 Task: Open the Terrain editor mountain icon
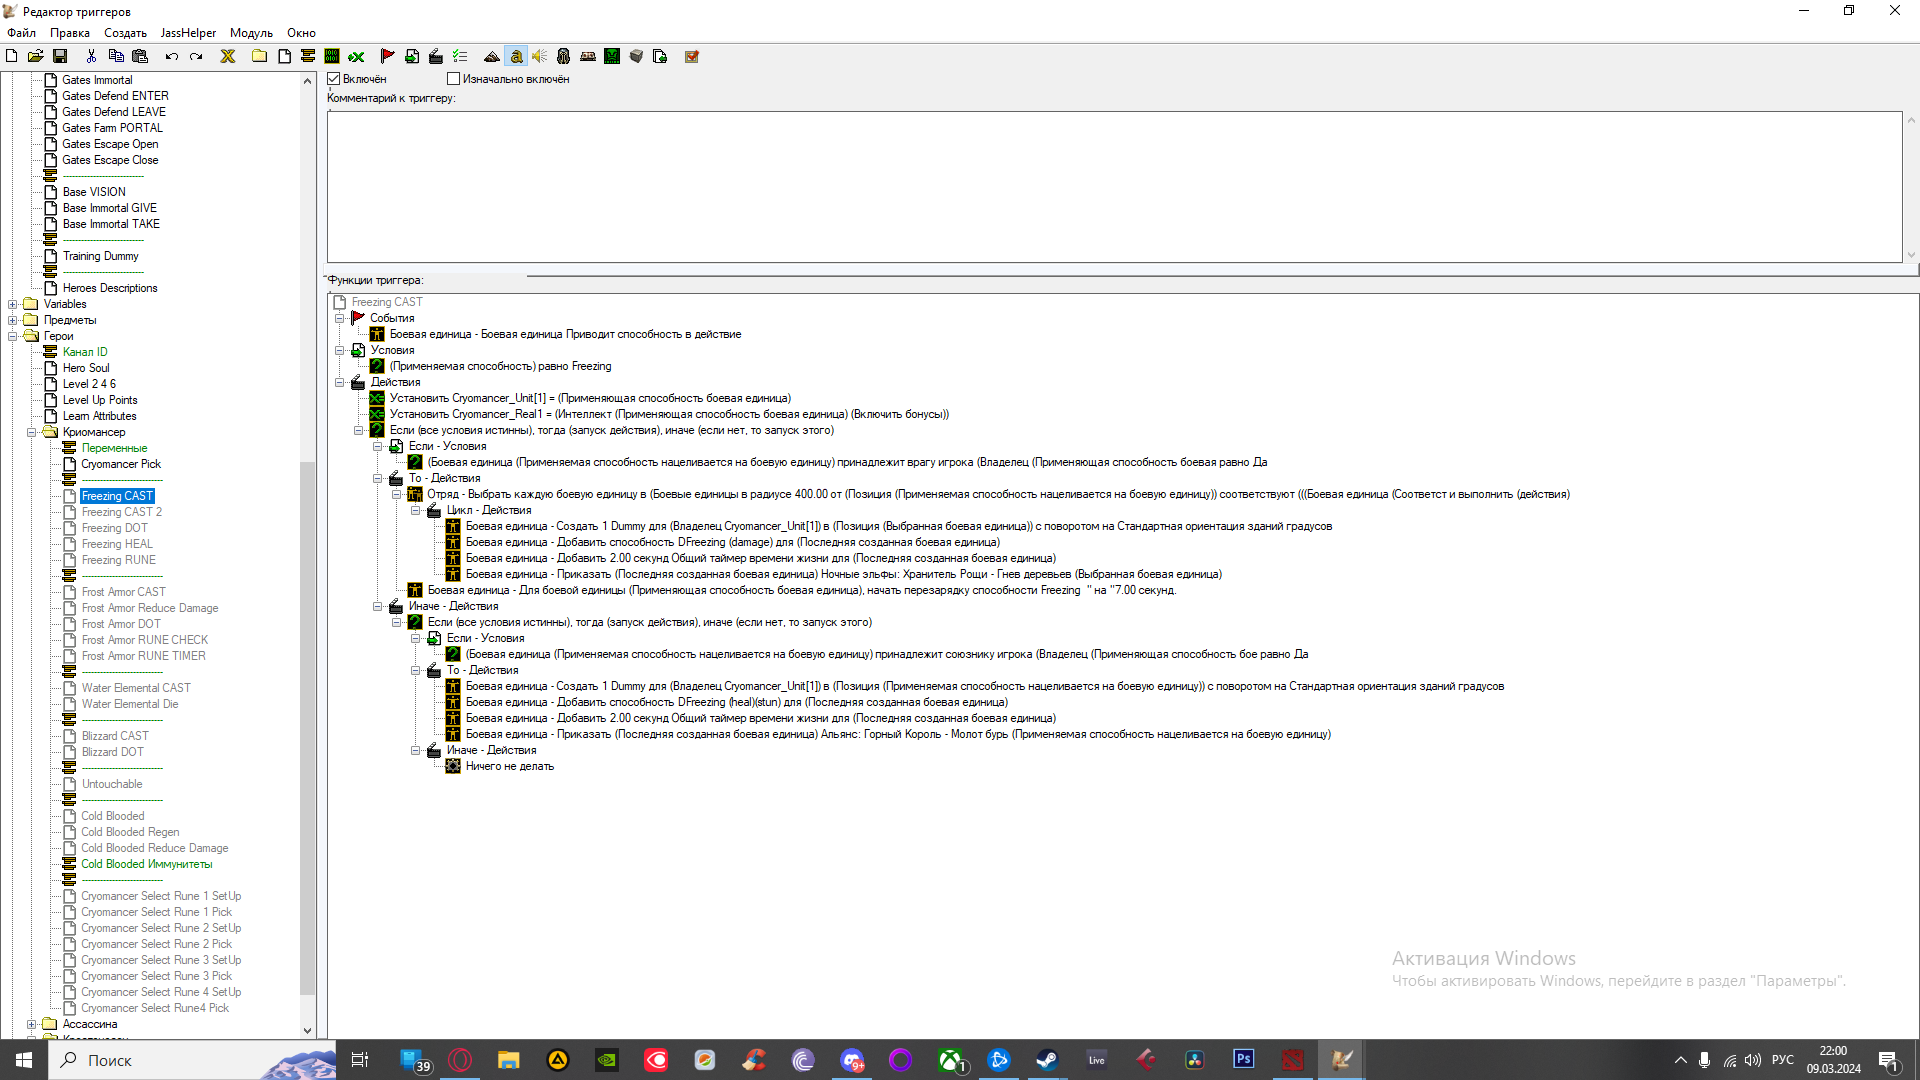click(x=491, y=56)
